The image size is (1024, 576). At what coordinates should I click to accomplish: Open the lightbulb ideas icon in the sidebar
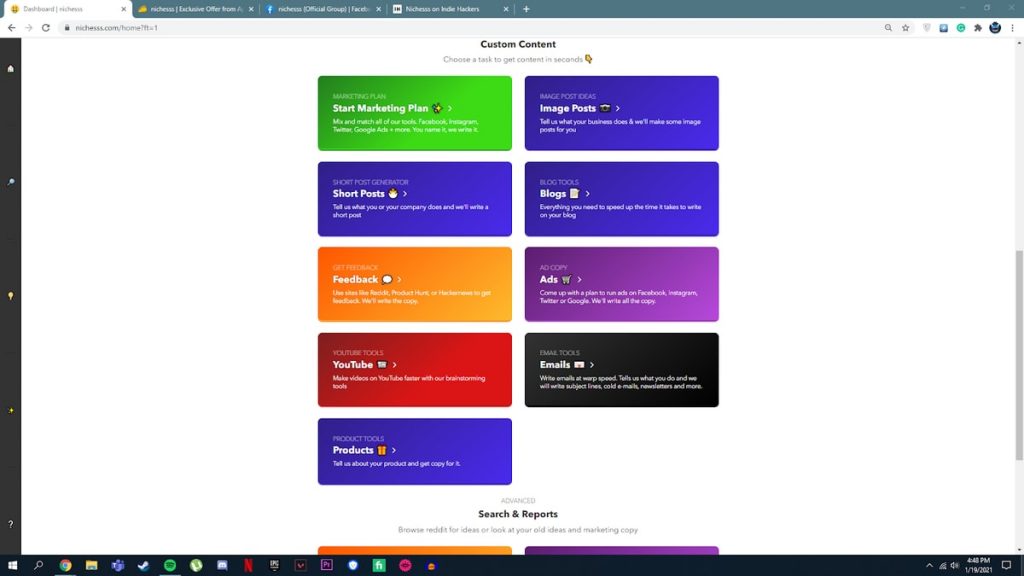[x=10, y=296]
